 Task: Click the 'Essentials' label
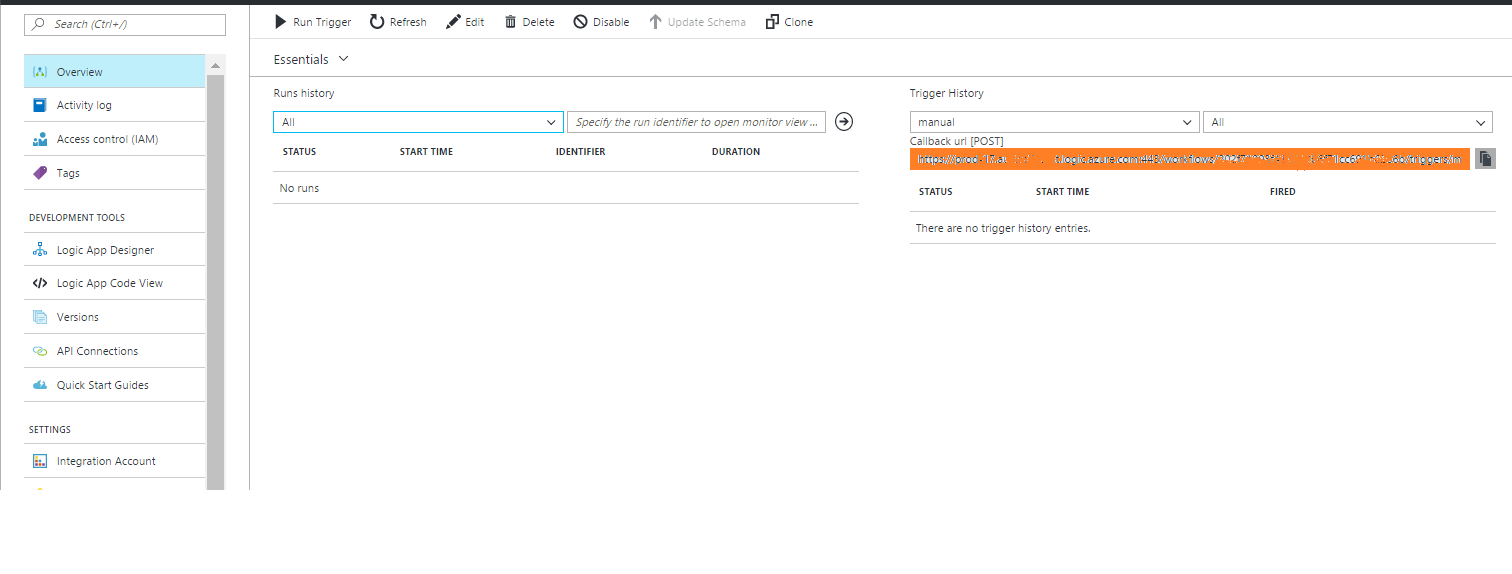(301, 59)
